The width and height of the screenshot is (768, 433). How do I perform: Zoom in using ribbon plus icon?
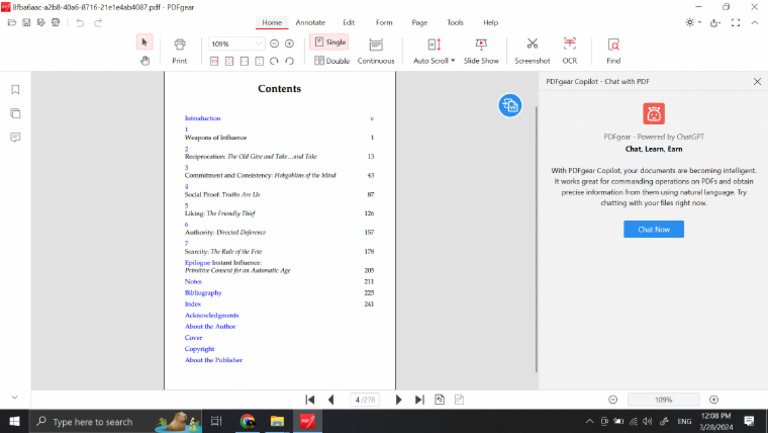pyautogui.click(x=289, y=44)
